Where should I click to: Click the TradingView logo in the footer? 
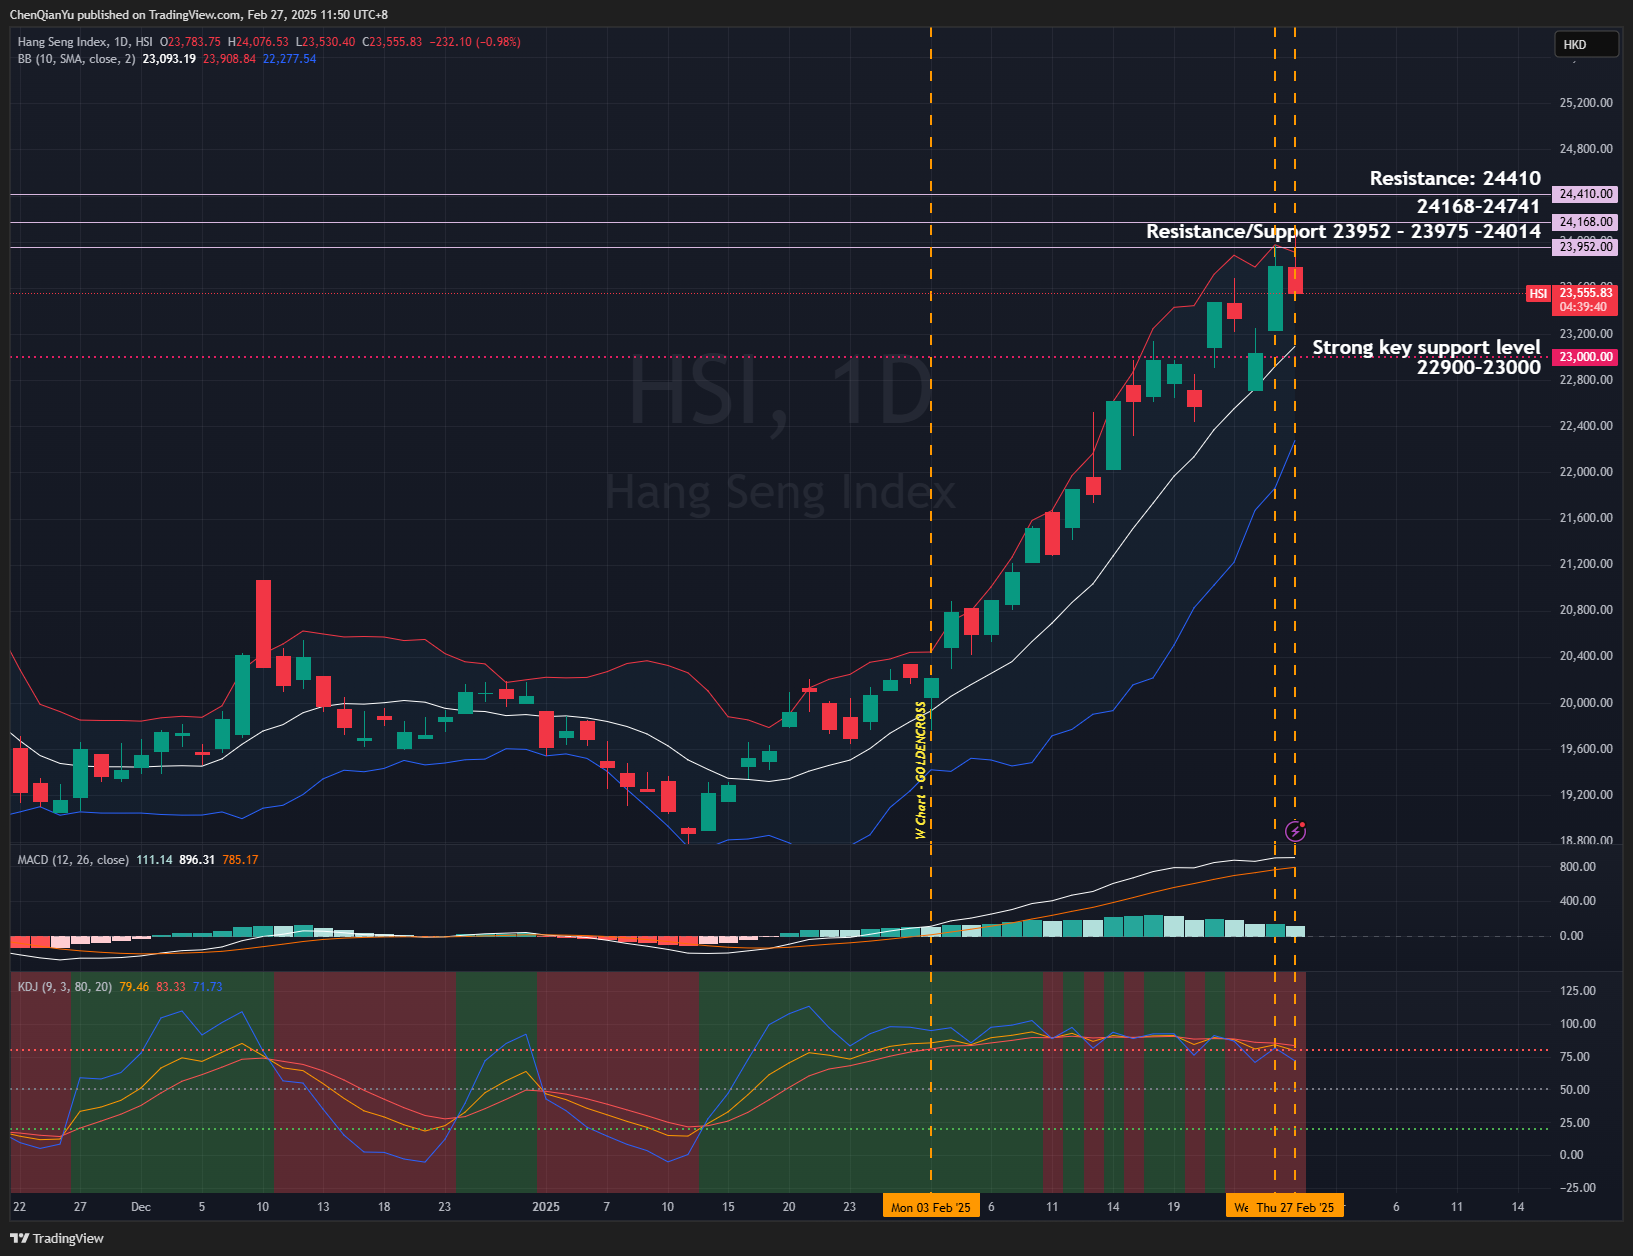point(57,1238)
